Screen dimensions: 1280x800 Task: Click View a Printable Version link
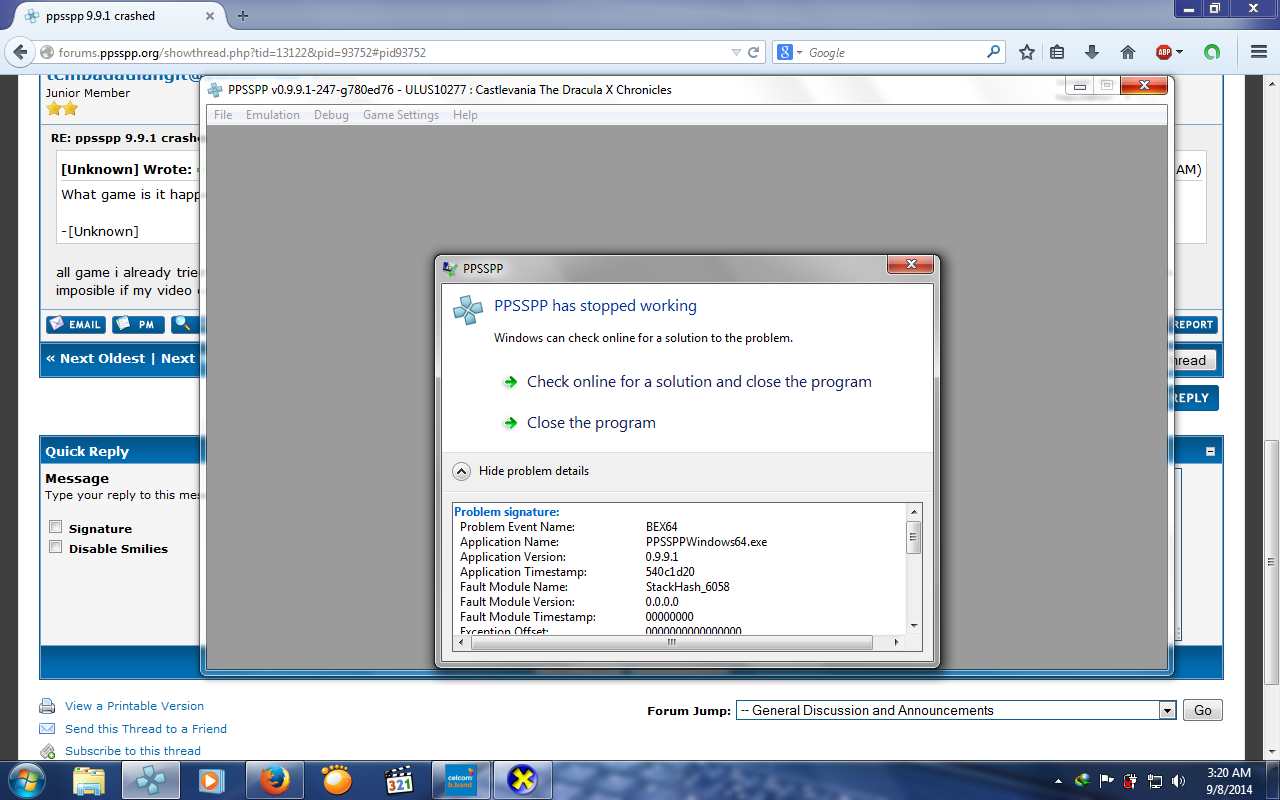[134, 706]
